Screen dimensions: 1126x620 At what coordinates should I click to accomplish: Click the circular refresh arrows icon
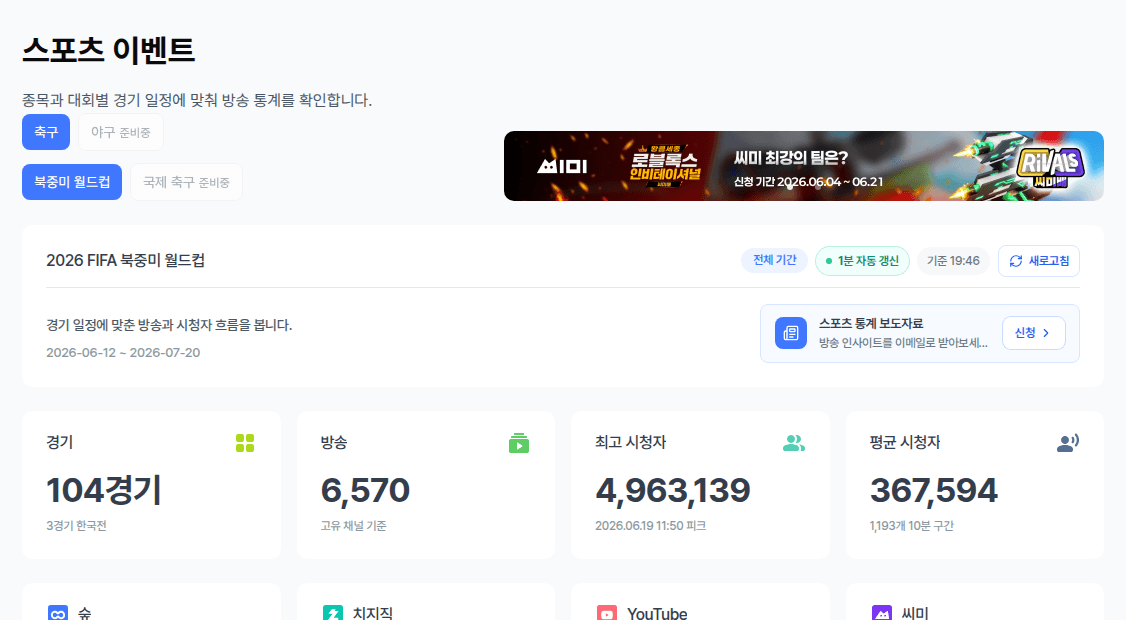1015,262
